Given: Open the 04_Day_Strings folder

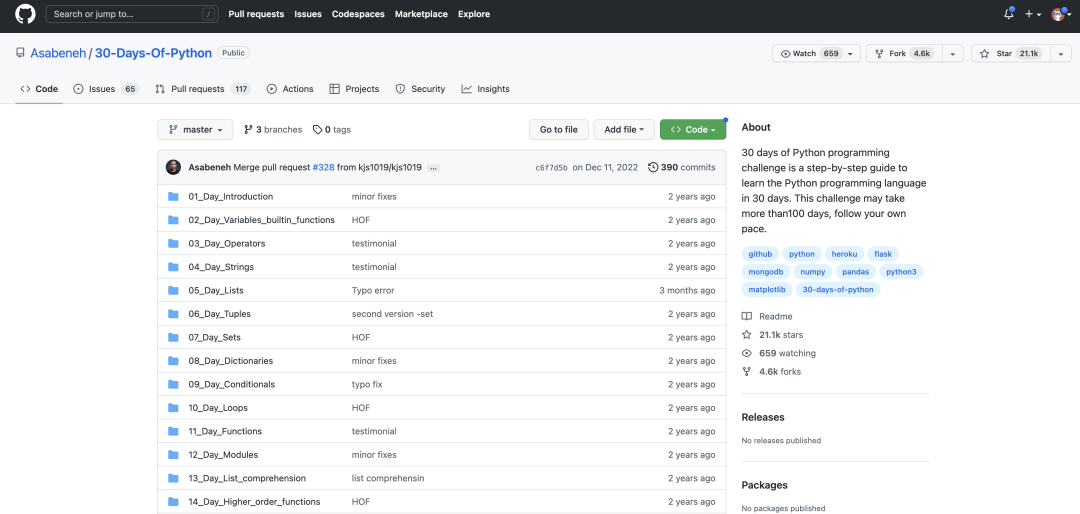Looking at the screenshot, I should [x=221, y=267].
